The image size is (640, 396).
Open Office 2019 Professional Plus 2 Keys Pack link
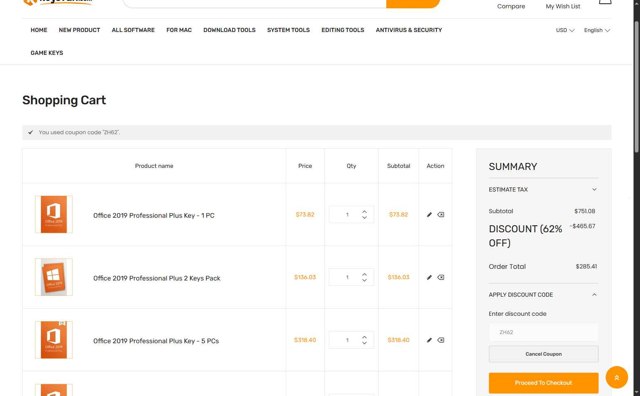point(157,278)
